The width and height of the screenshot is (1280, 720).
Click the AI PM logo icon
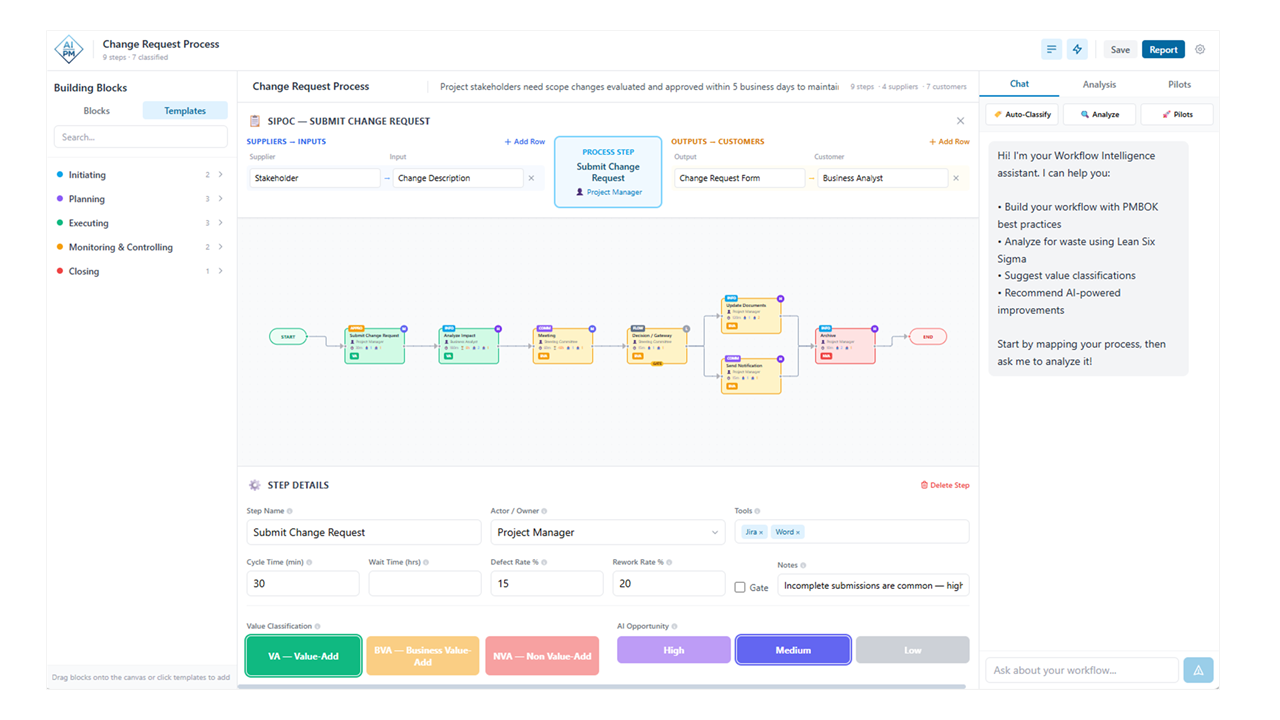pos(68,47)
